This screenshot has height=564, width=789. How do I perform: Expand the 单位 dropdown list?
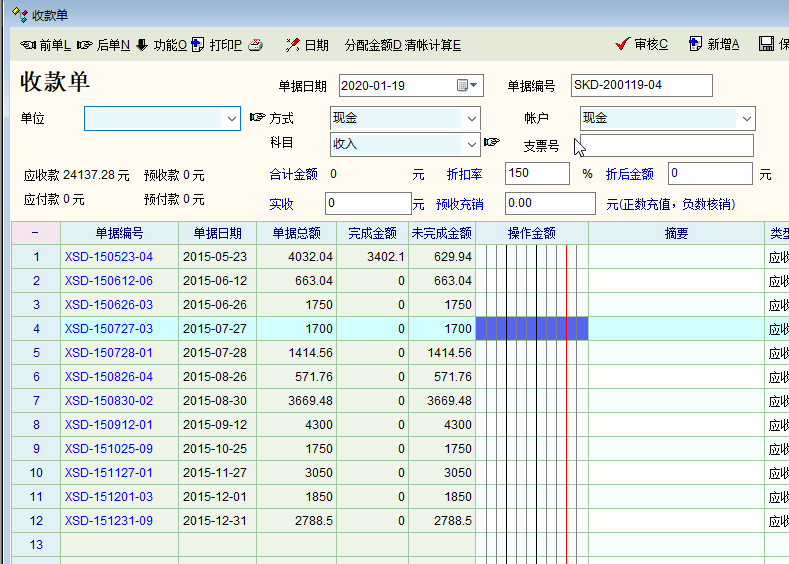[x=230, y=118]
